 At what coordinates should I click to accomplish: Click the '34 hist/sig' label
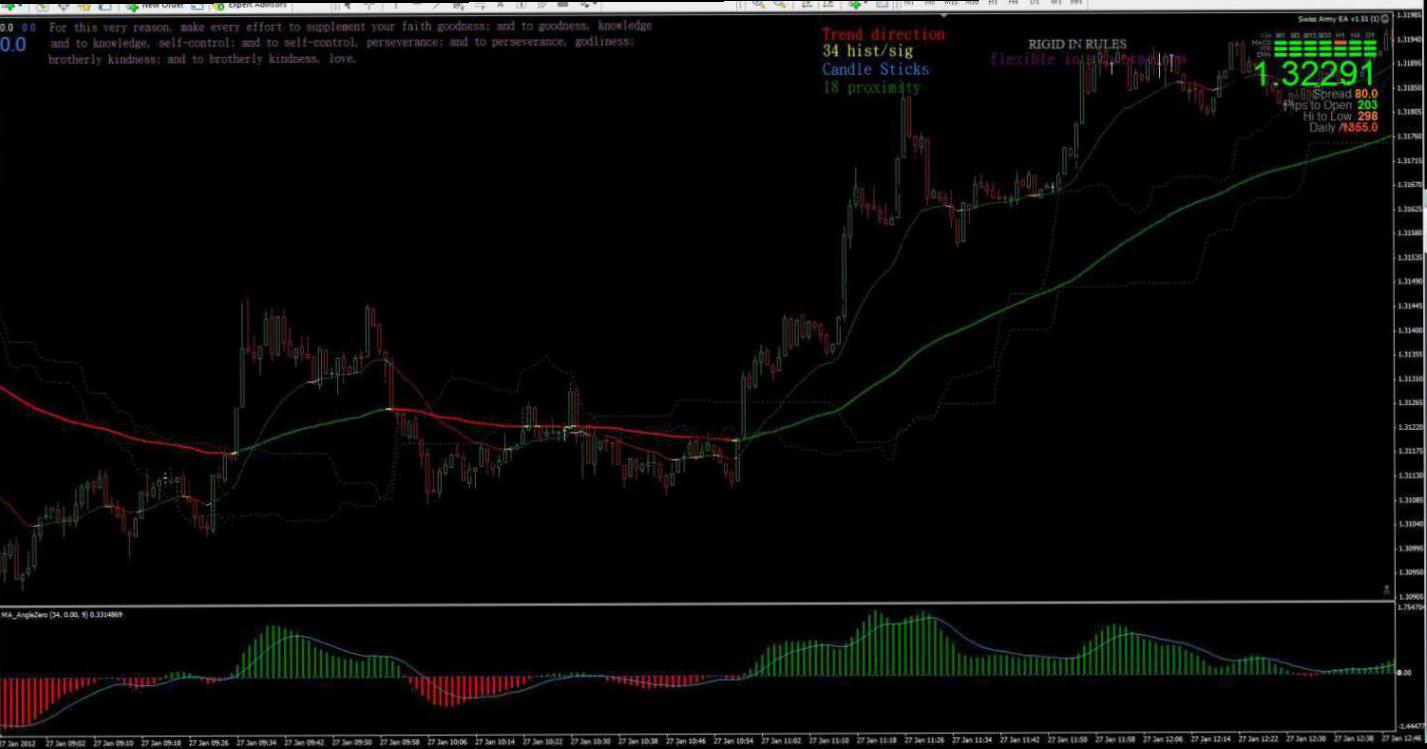[x=868, y=51]
